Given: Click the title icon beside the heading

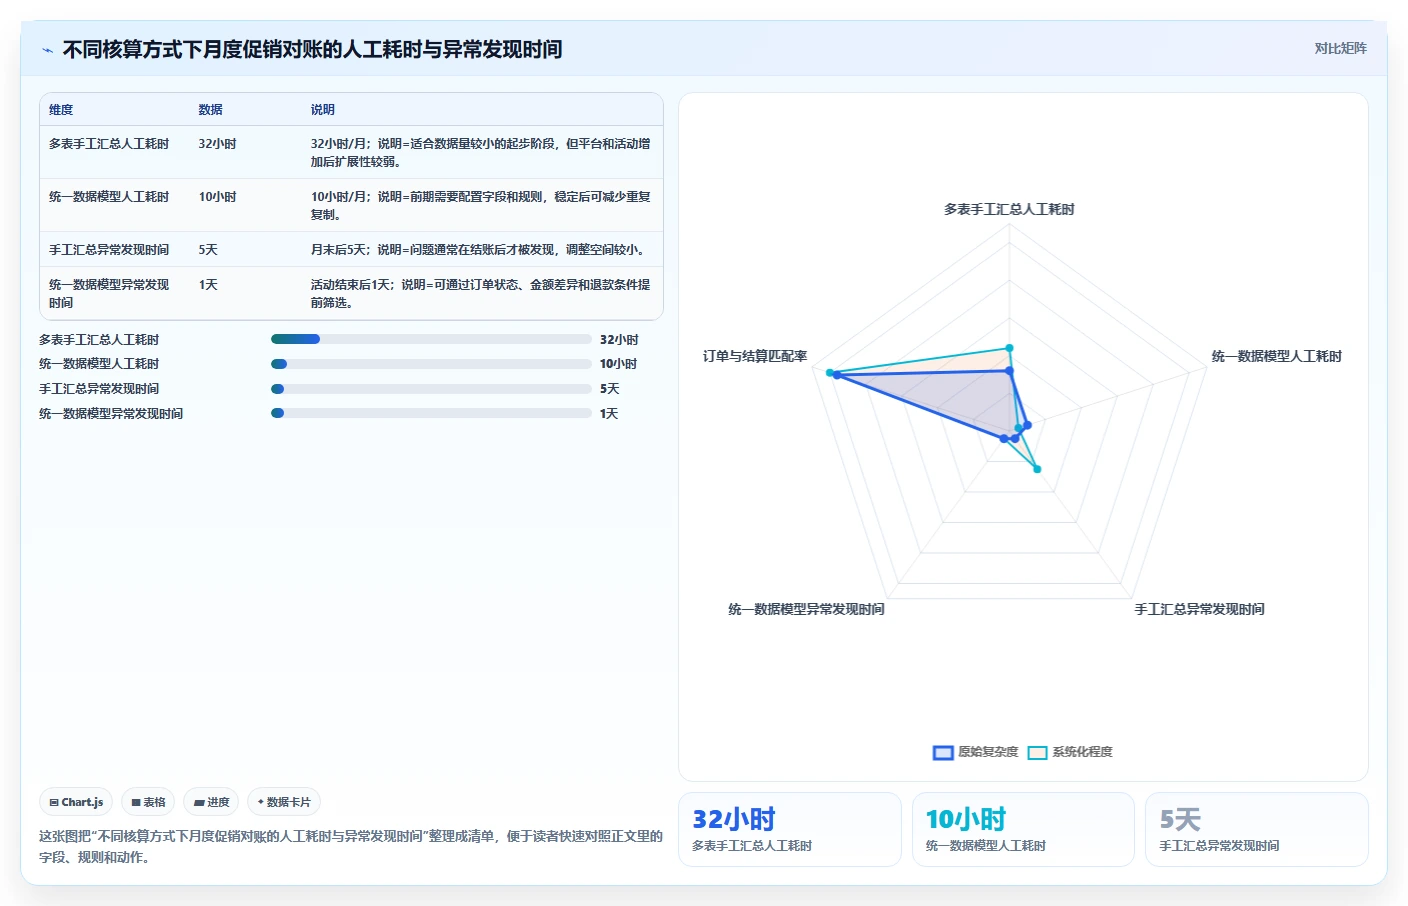Looking at the screenshot, I should pos(47,50).
